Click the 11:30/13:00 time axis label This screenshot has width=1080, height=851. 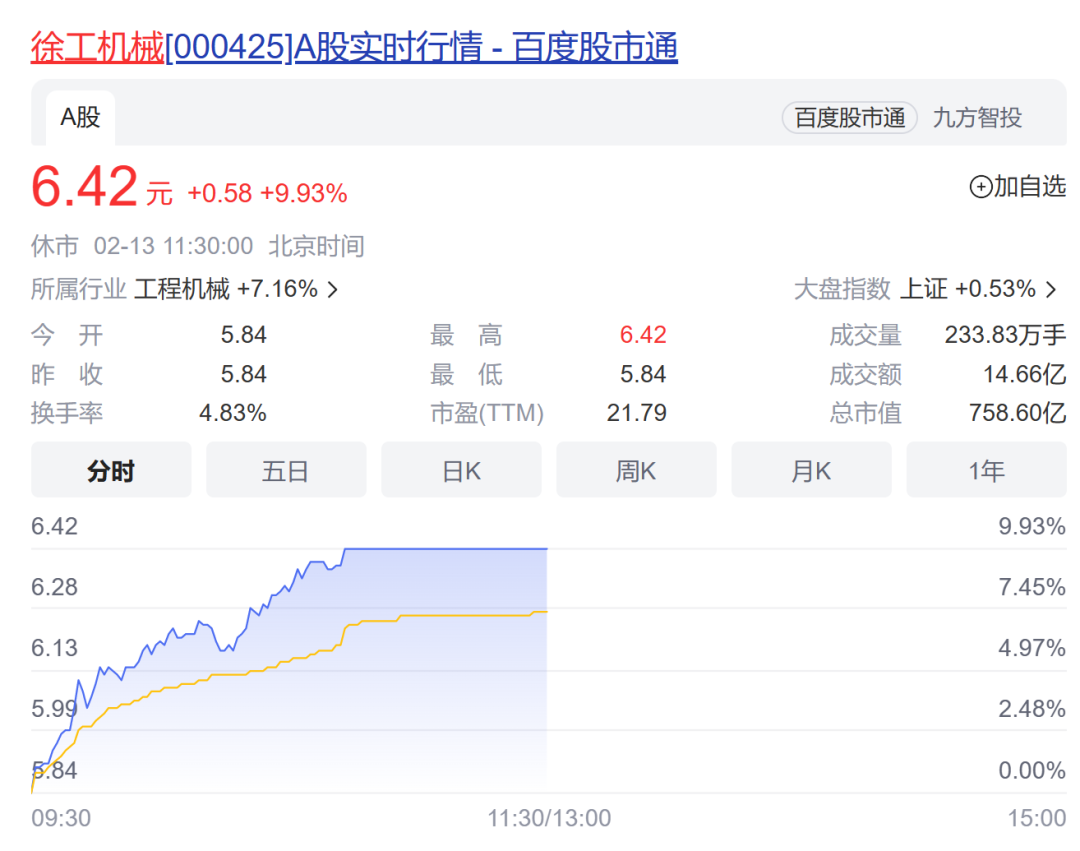click(x=549, y=818)
